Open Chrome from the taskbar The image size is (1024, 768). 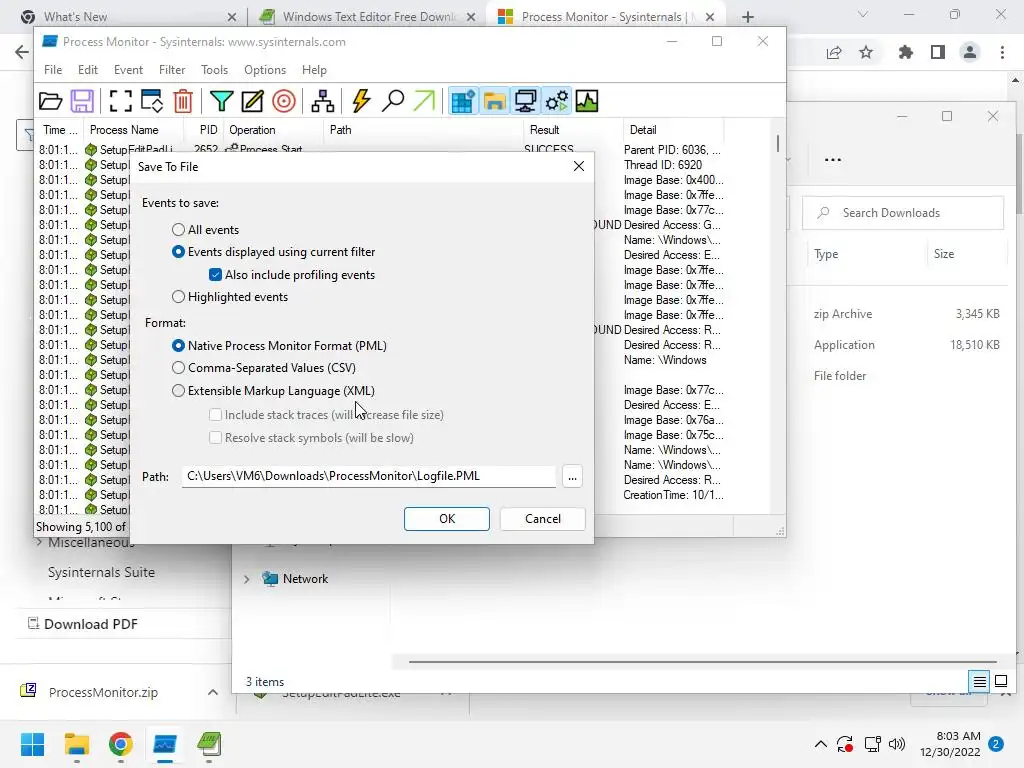coord(120,744)
